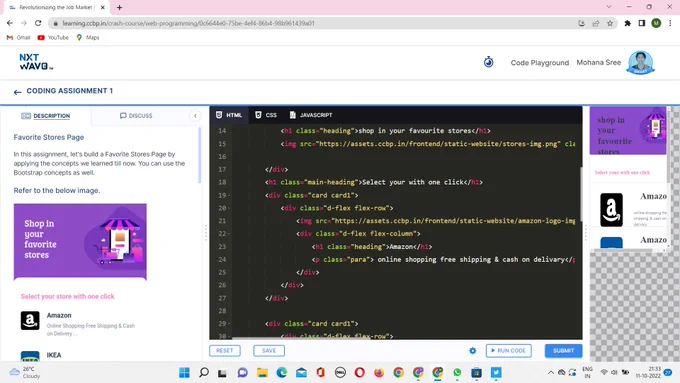Click the weather widget showing 26°C Cloudy
This screenshot has height=383, width=680.
click(x=25, y=372)
